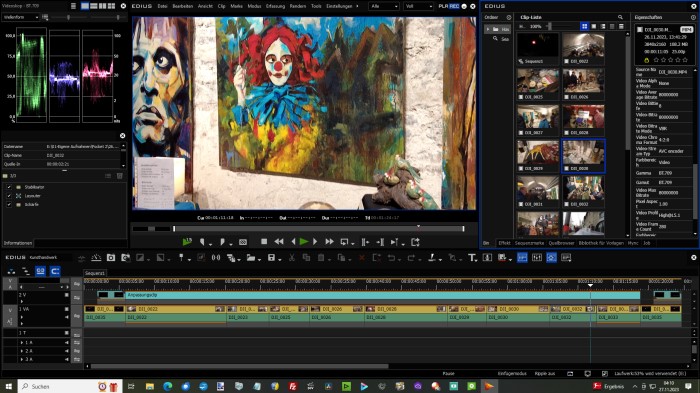Click the Informationen panel label
The image size is (700, 393).
coord(18,243)
